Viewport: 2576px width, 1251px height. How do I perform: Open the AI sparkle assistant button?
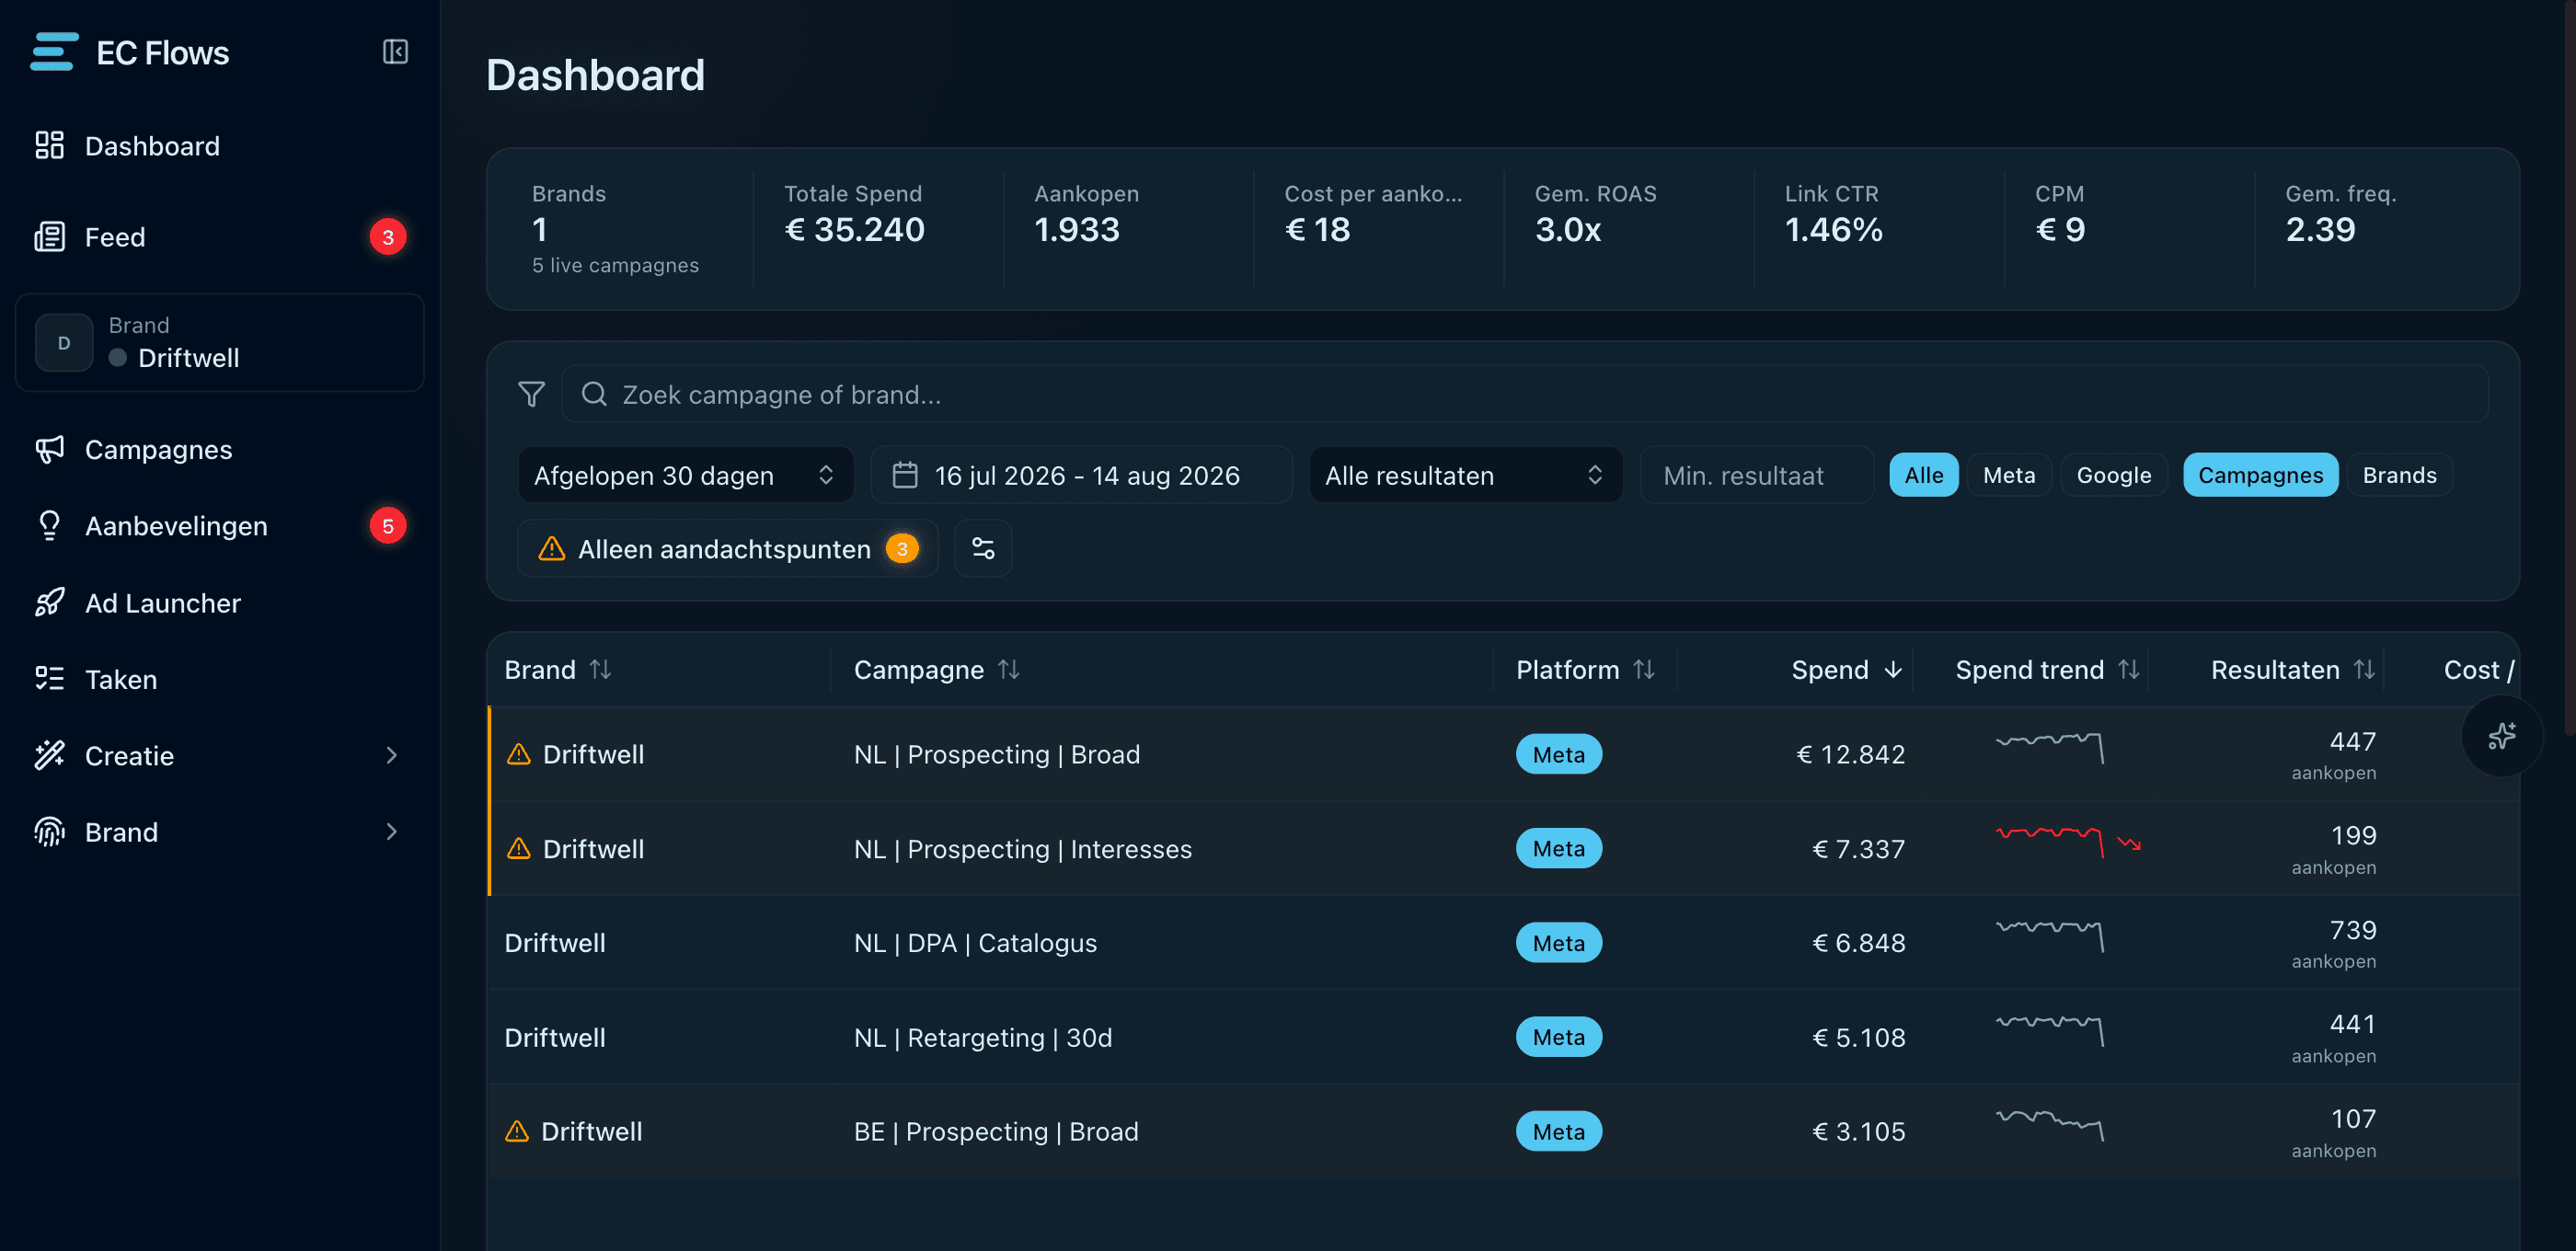coord(2502,737)
